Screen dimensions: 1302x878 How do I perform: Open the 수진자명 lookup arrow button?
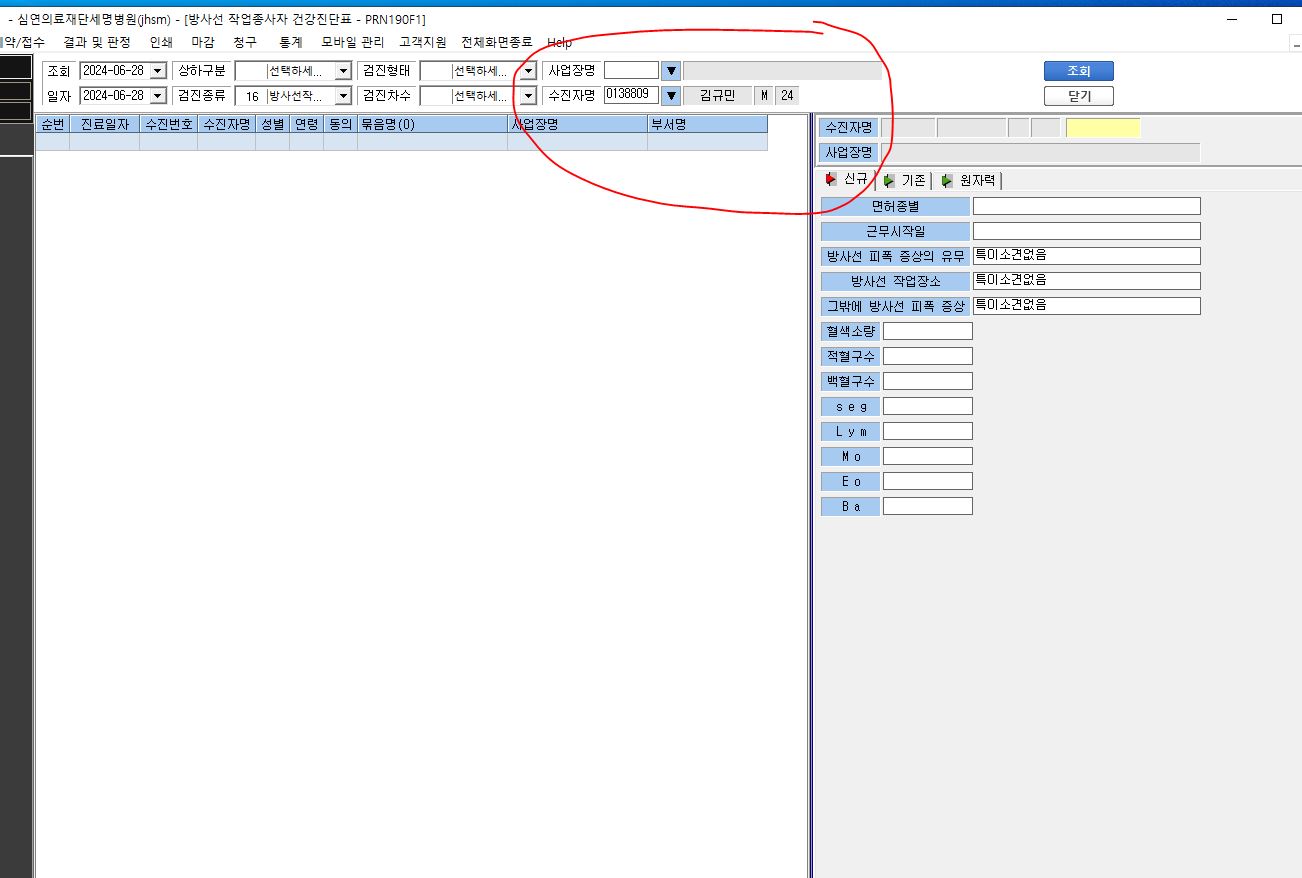coord(671,95)
